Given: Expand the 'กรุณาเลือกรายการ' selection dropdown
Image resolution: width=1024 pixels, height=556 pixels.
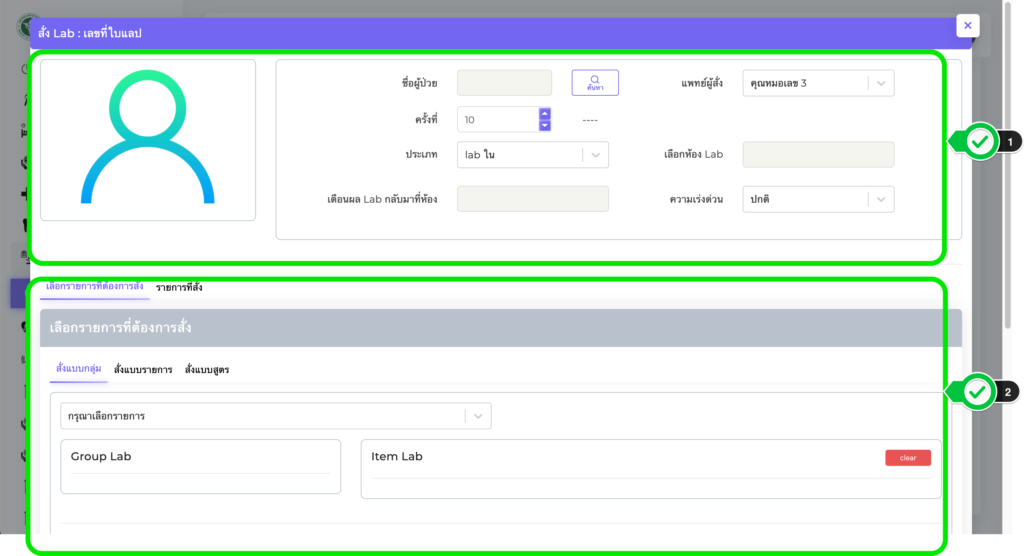Looking at the screenshot, I should (478, 415).
